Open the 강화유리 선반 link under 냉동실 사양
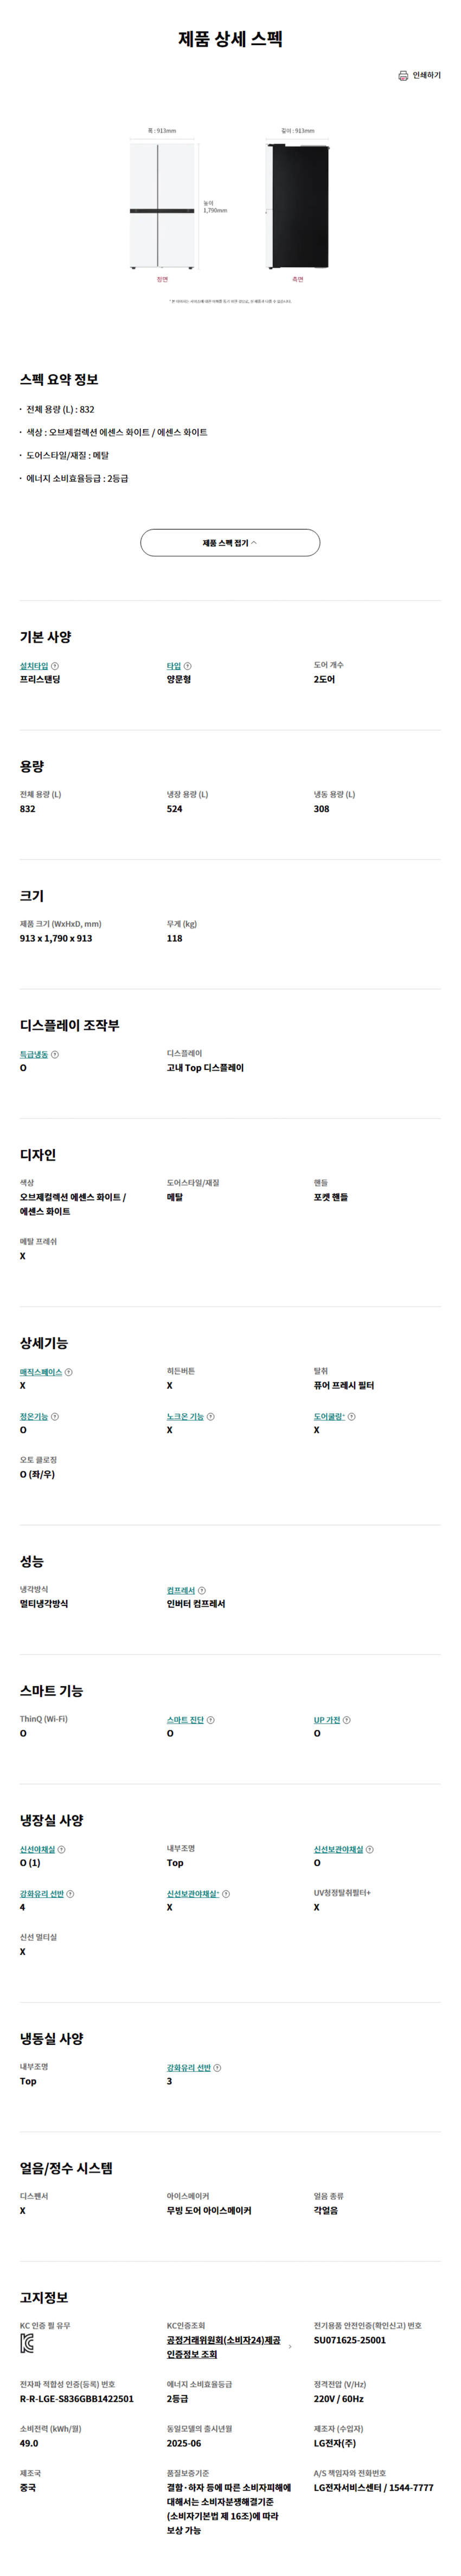461x2576 pixels. [189, 2068]
